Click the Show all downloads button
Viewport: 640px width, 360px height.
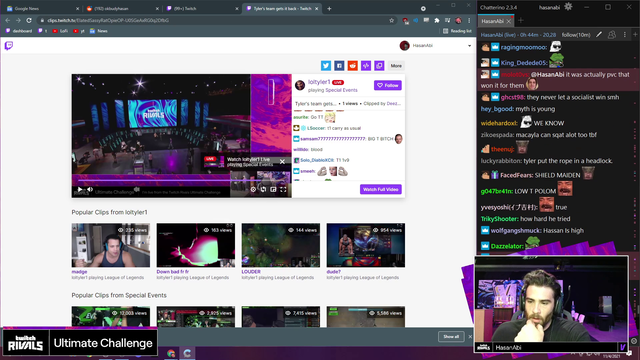click(451, 337)
